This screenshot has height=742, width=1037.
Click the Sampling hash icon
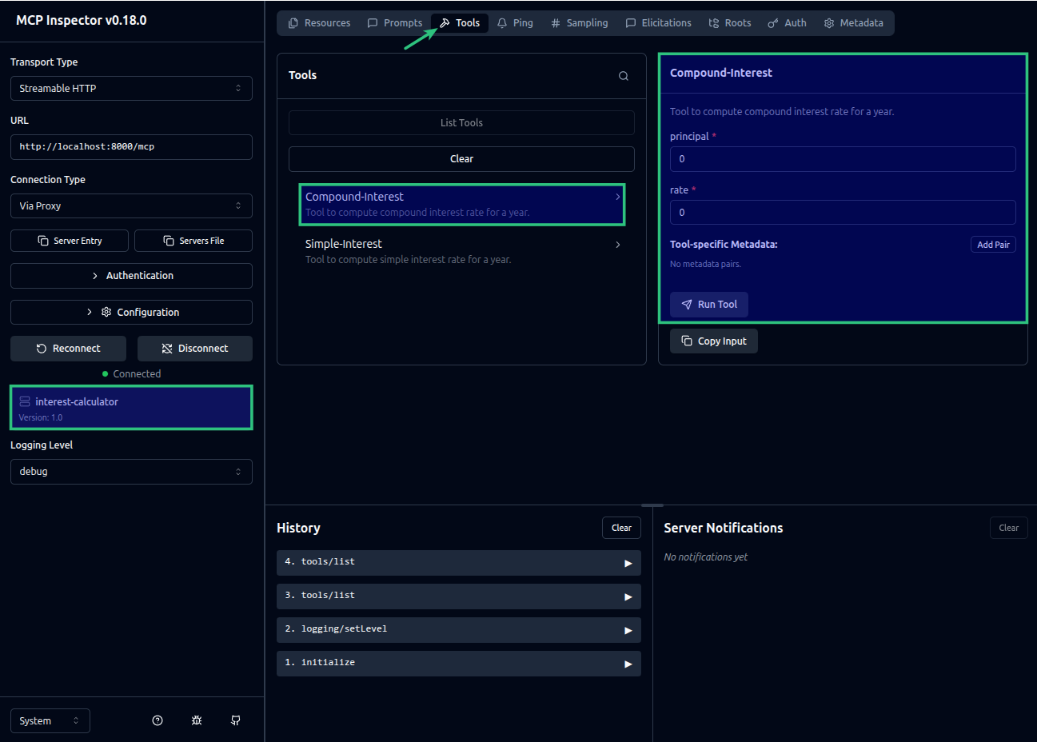coord(556,22)
